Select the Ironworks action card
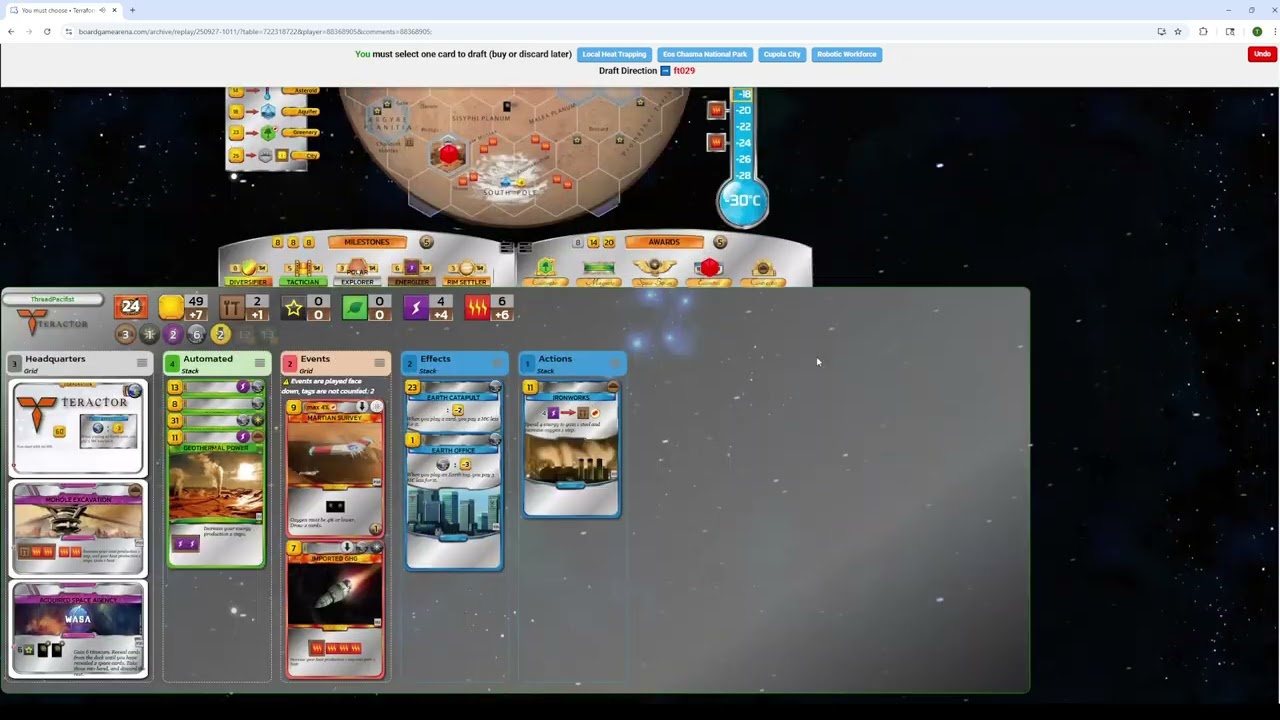 click(571, 449)
